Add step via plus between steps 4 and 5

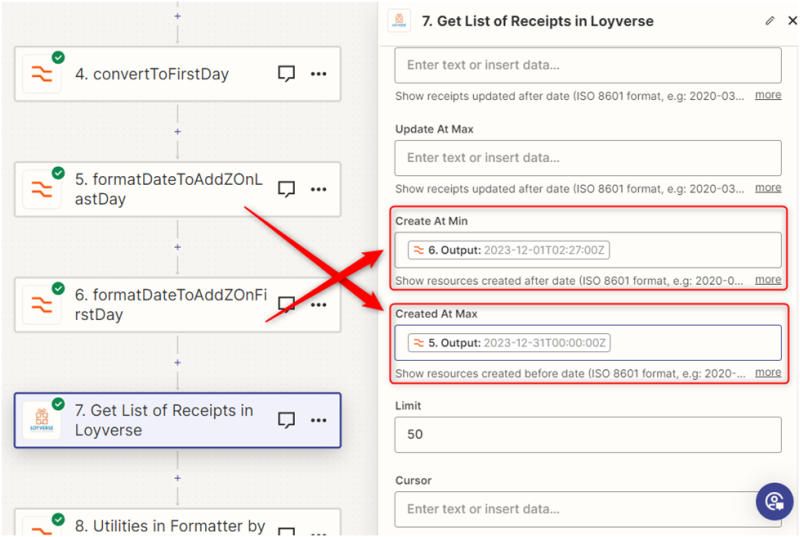pos(178,131)
